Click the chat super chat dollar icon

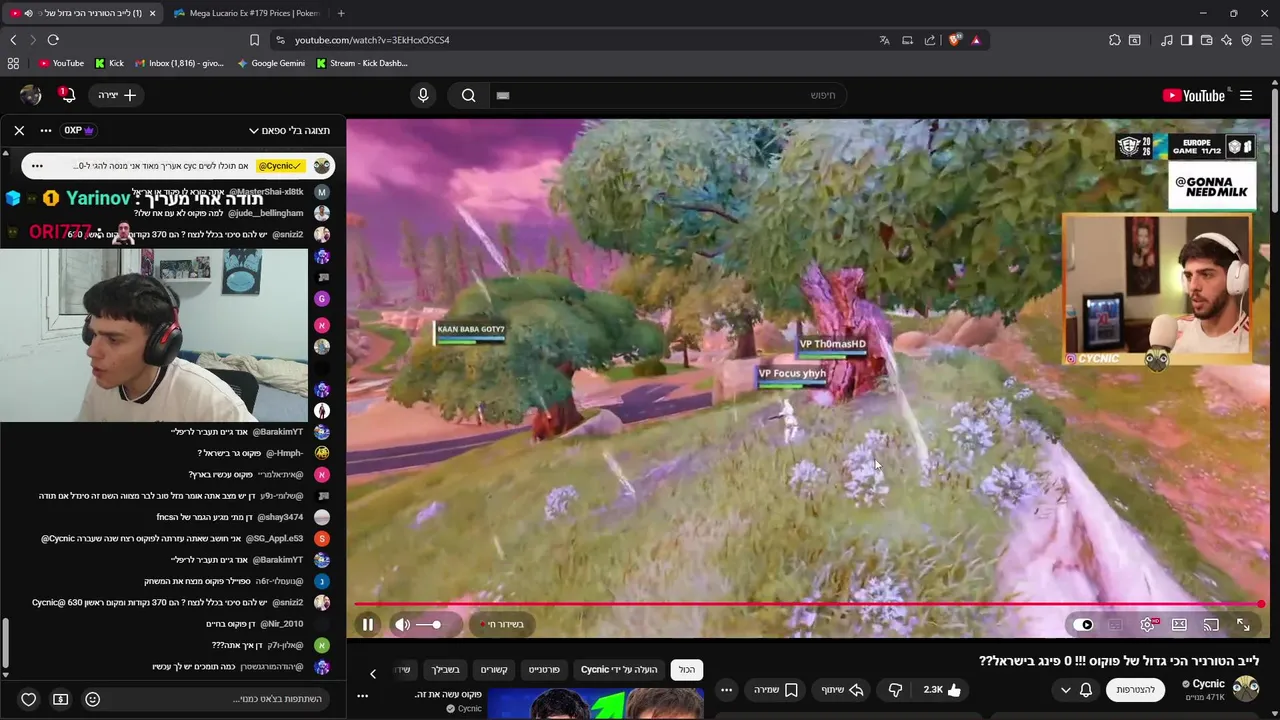tap(60, 699)
